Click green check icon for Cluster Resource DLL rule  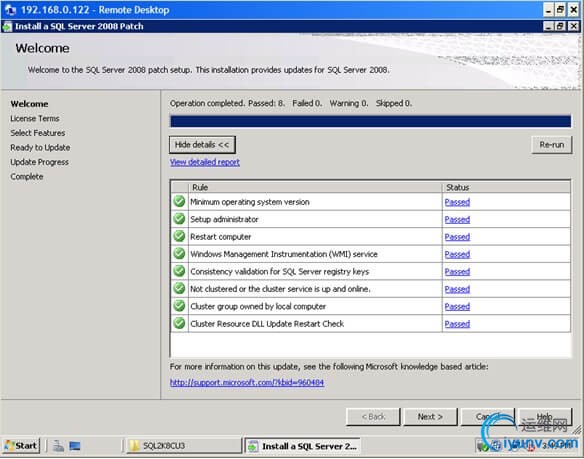pyautogui.click(x=179, y=323)
